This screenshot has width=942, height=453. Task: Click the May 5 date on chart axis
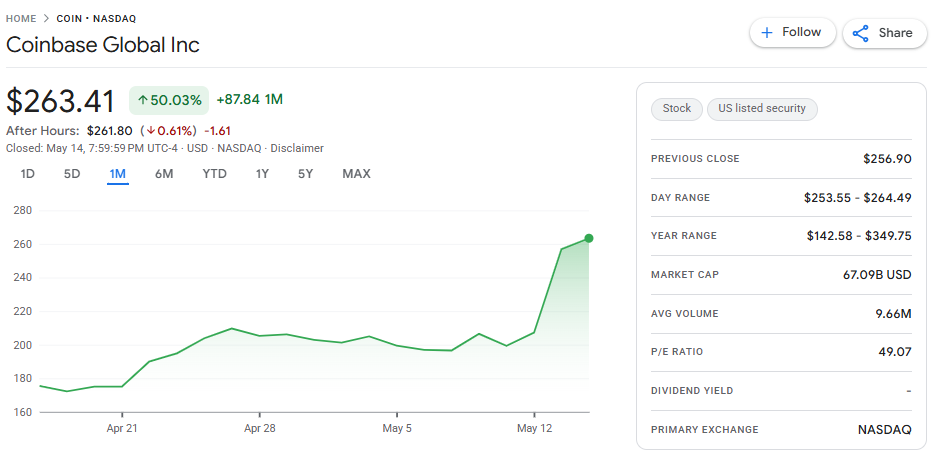pos(397,430)
